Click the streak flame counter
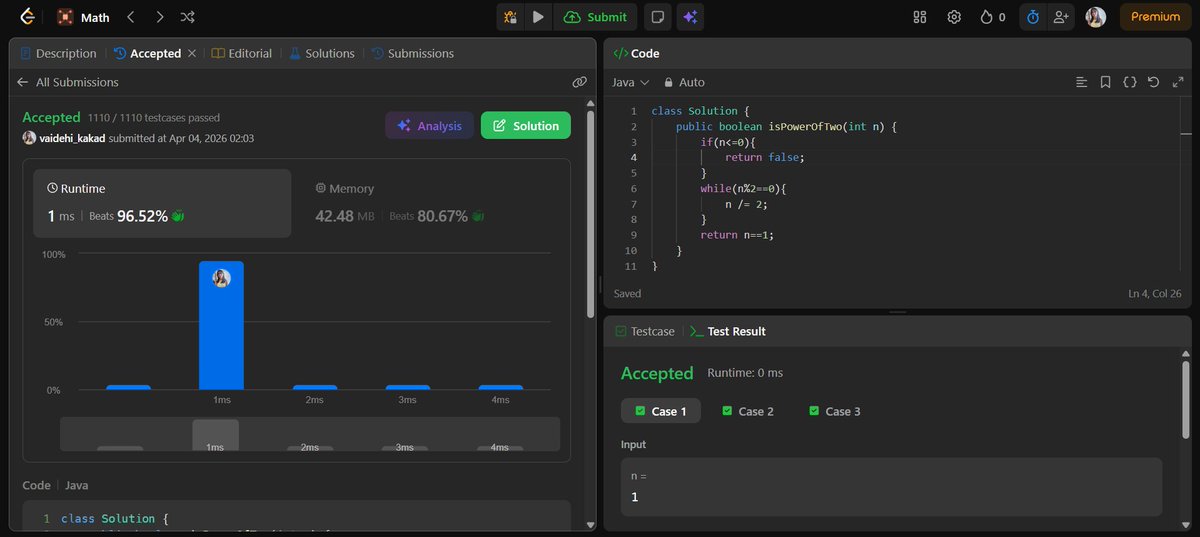Image resolution: width=1200 pixels, height=537 pixels. click(x=992, y=17)
